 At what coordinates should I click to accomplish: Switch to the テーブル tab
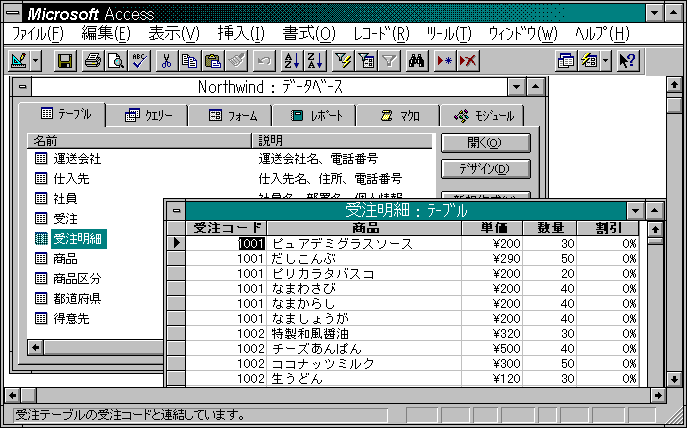62,115
